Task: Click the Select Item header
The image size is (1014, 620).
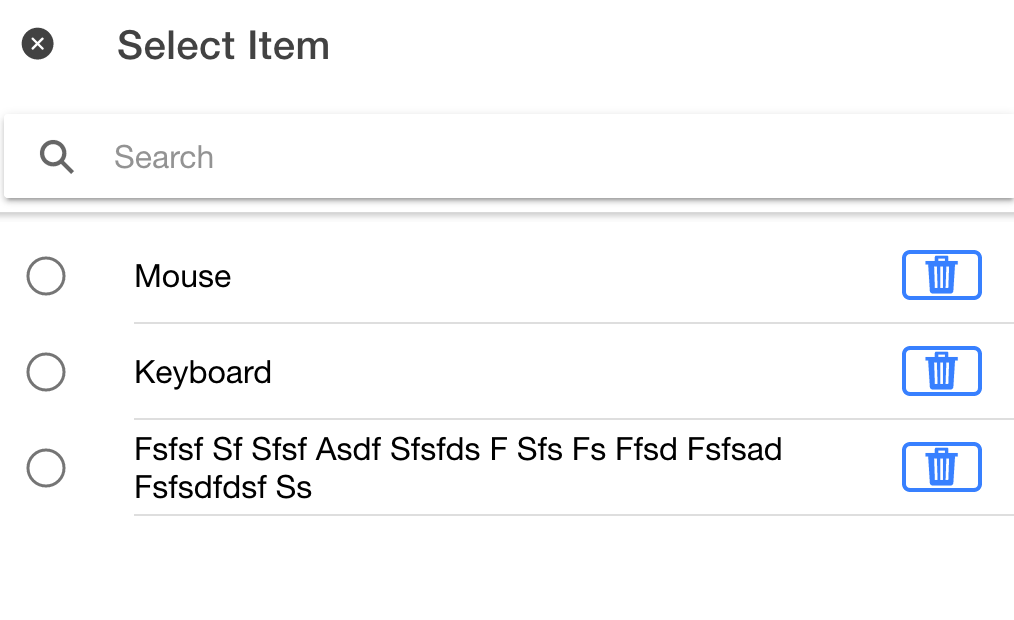Action: (223, 45)
